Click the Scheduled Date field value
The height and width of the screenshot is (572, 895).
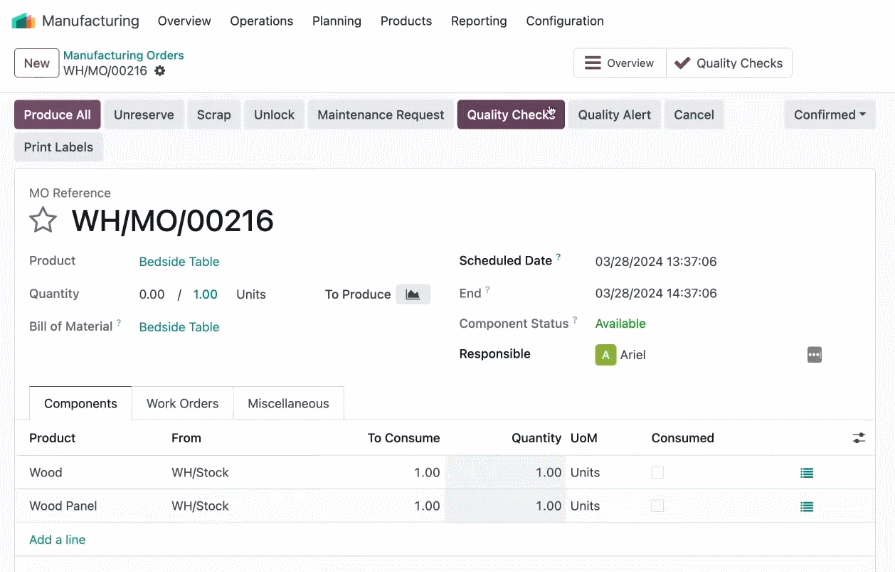coord(655,261)
